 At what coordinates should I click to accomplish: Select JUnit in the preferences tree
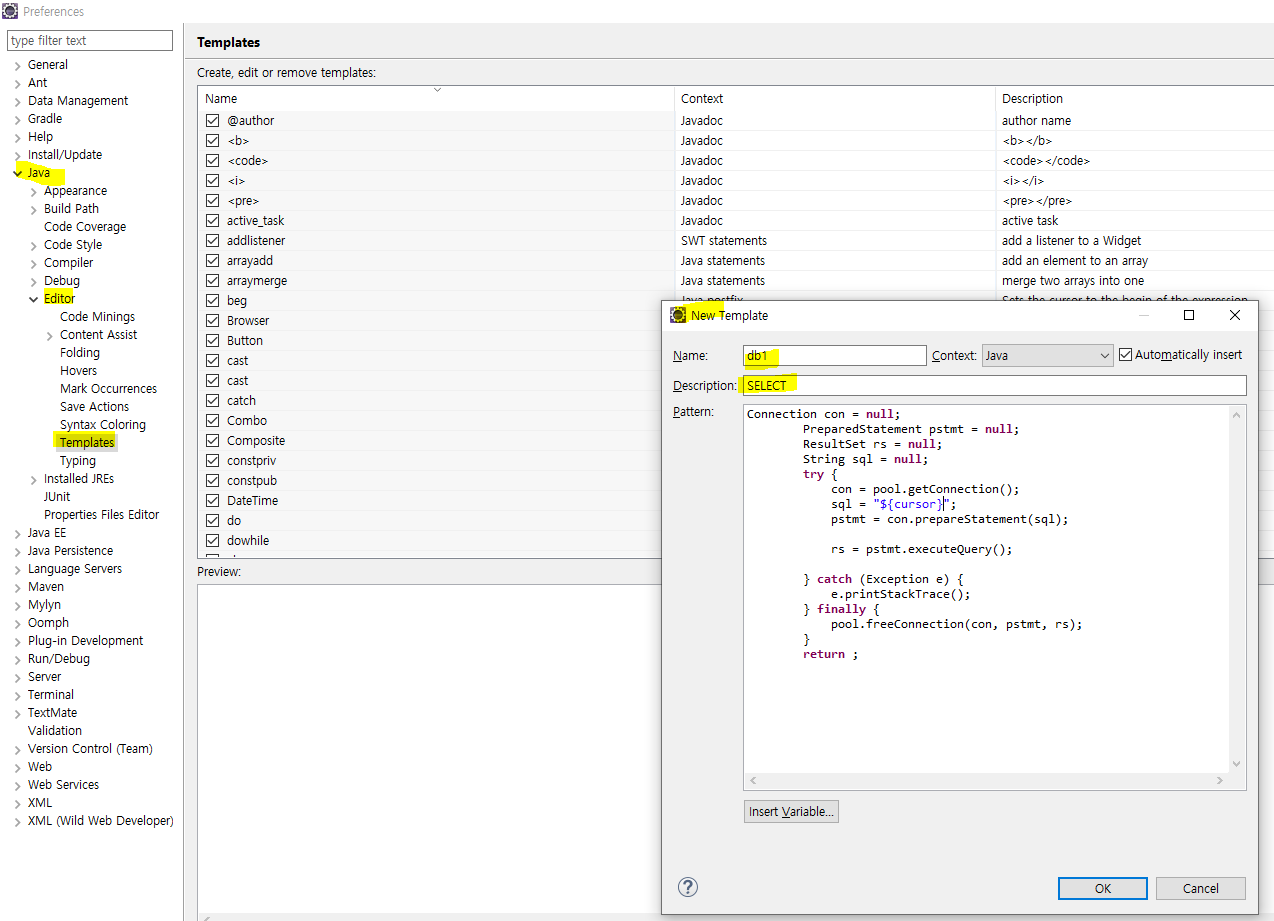tap(57, 497)
